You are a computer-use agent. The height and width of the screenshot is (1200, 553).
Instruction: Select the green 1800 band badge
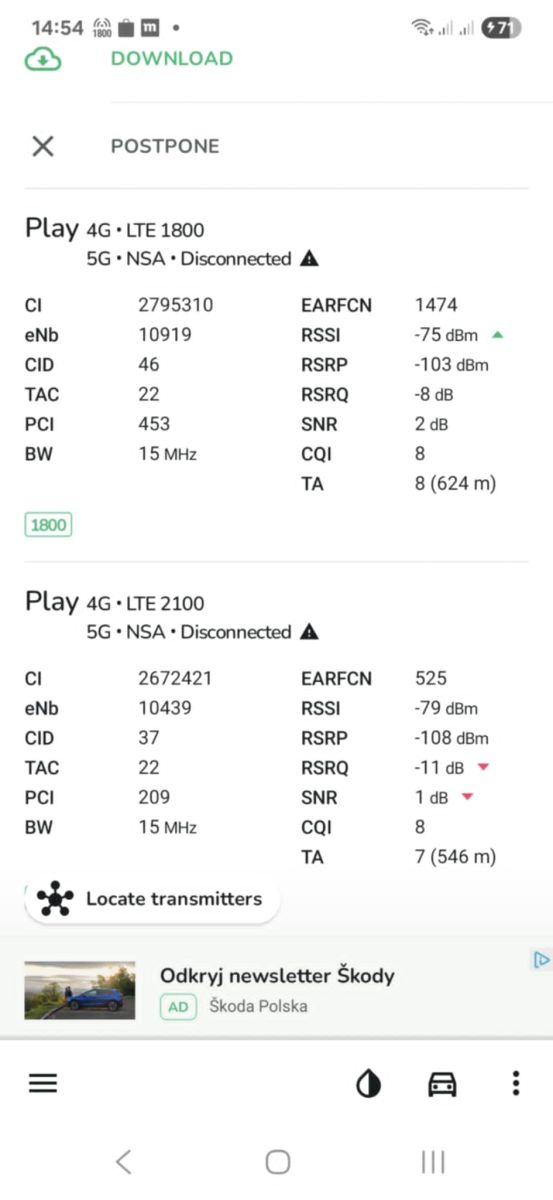pos(48,524)
